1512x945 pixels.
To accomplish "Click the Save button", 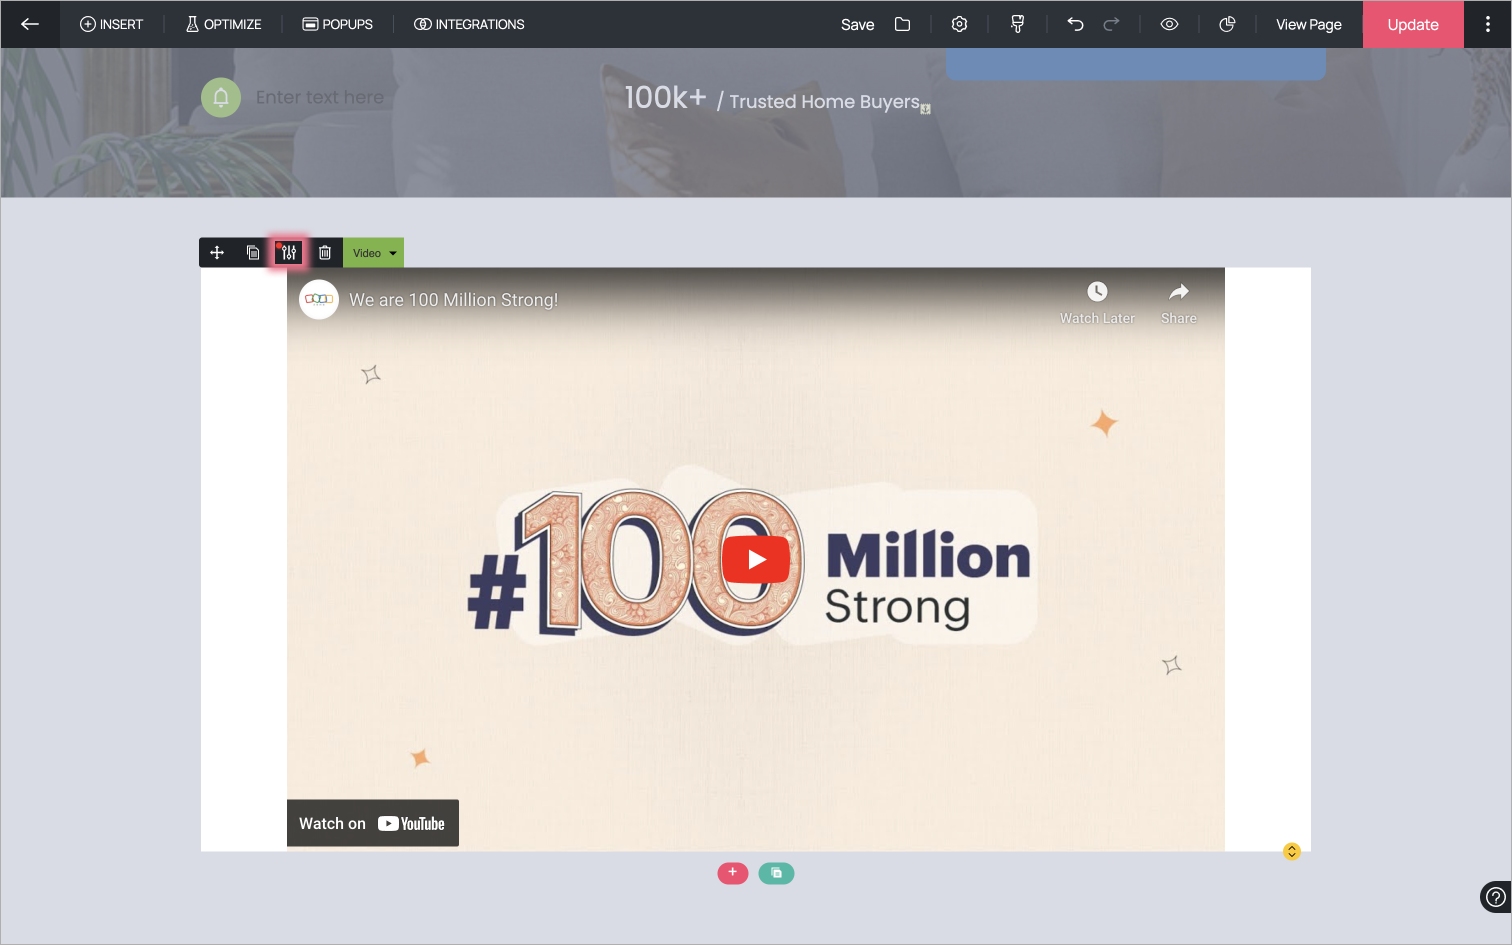I will [857, 24].
